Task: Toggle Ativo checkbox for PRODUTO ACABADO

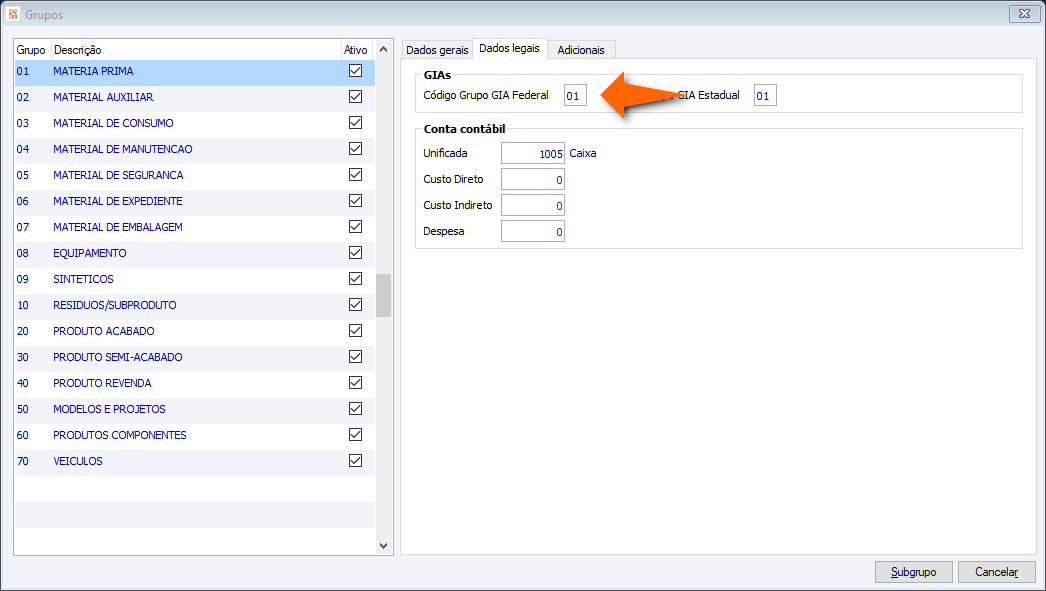Action: click(356, 331)
